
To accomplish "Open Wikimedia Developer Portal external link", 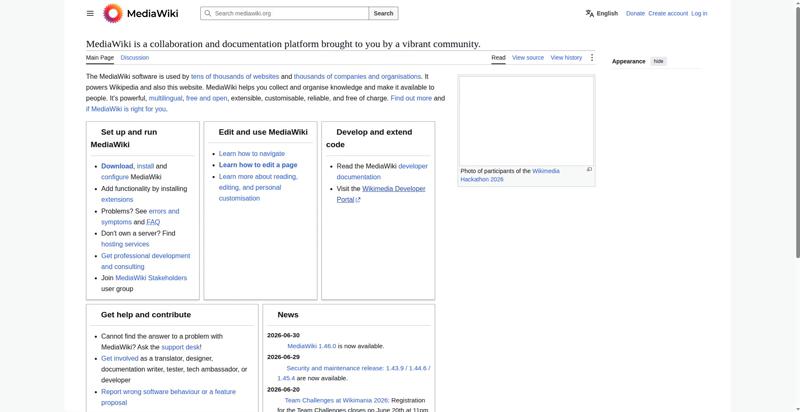I will pyautogui.click(x=381, y=194).
